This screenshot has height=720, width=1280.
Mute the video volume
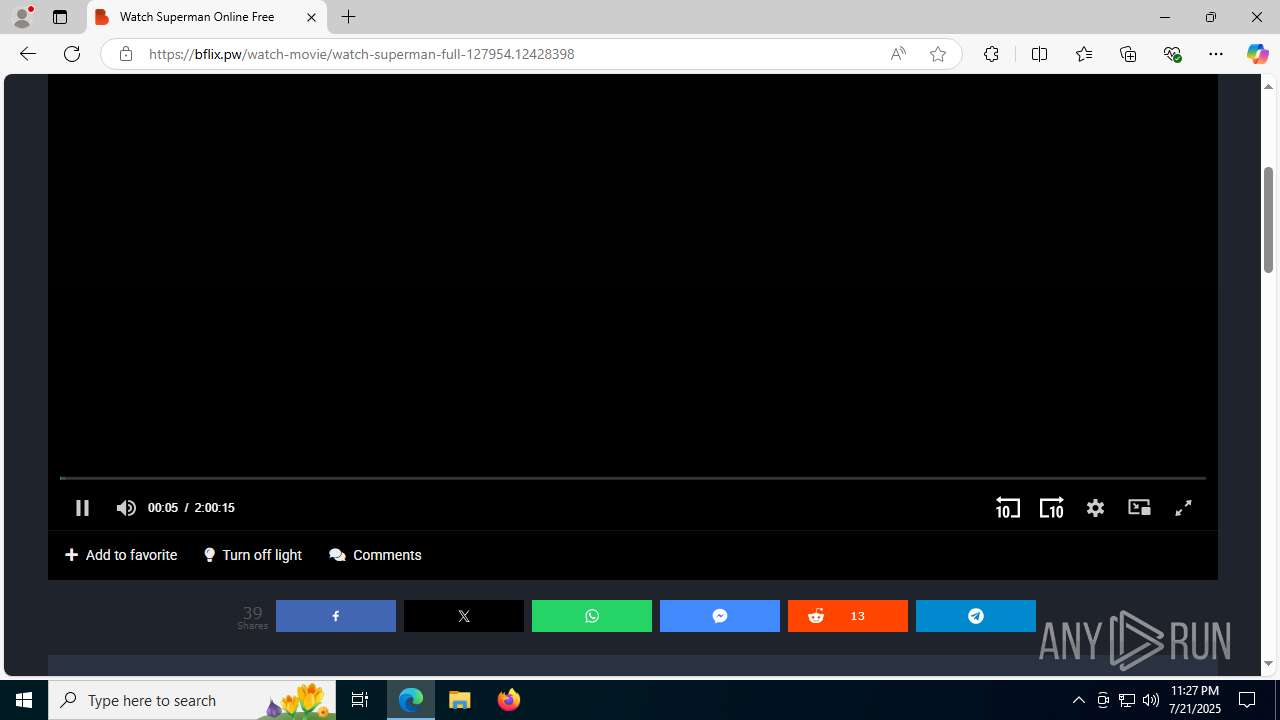pos(126,508)
